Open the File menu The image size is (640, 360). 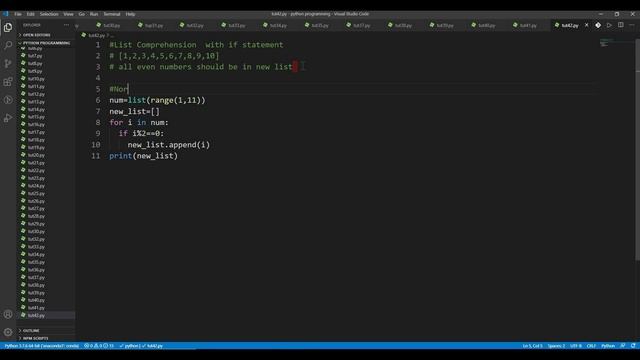[x=18, y=14]
